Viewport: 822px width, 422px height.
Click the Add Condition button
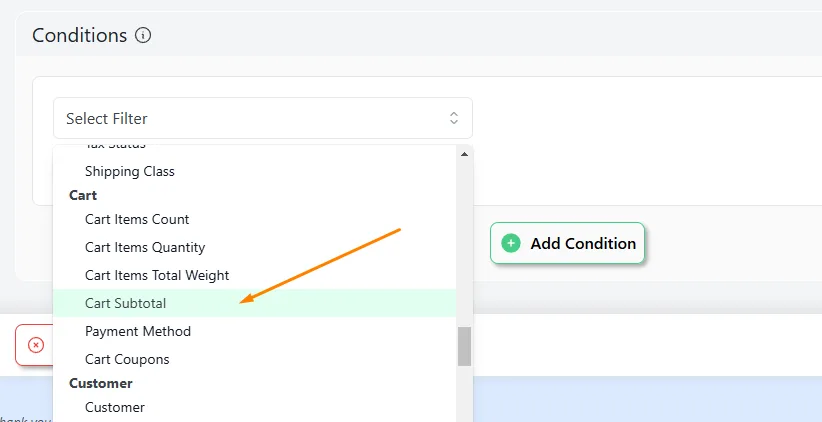(567, 243)
